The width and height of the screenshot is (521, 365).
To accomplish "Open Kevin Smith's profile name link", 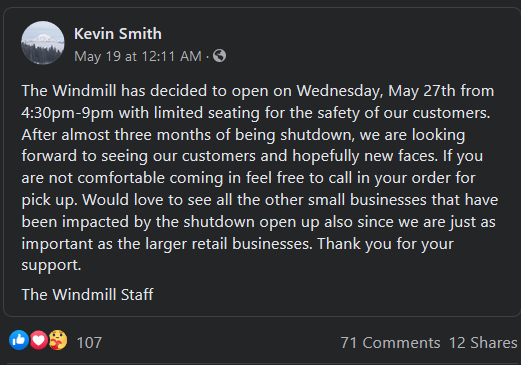I will pos(118,34).
